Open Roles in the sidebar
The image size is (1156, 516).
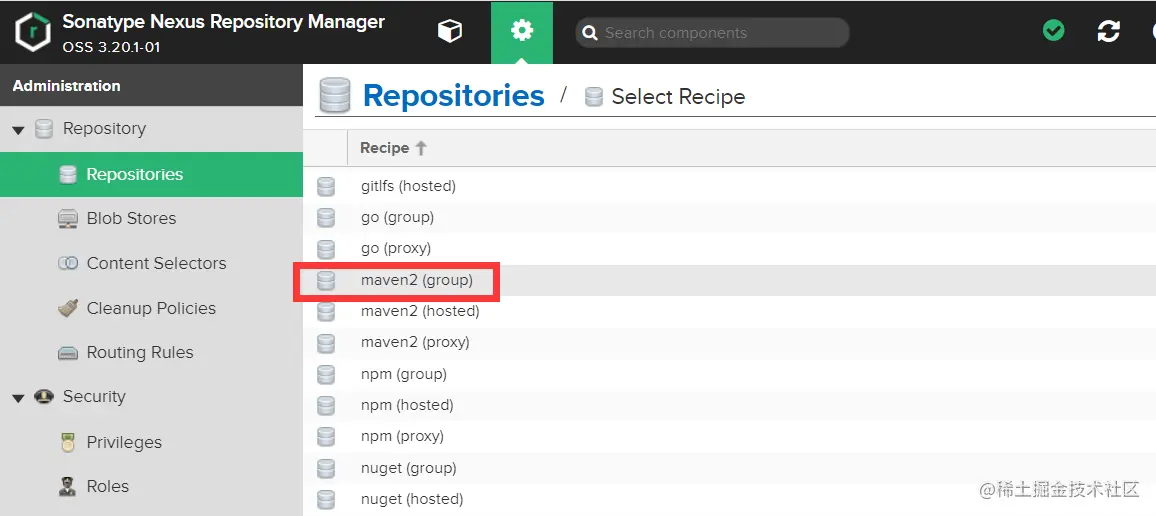point(108,487)
